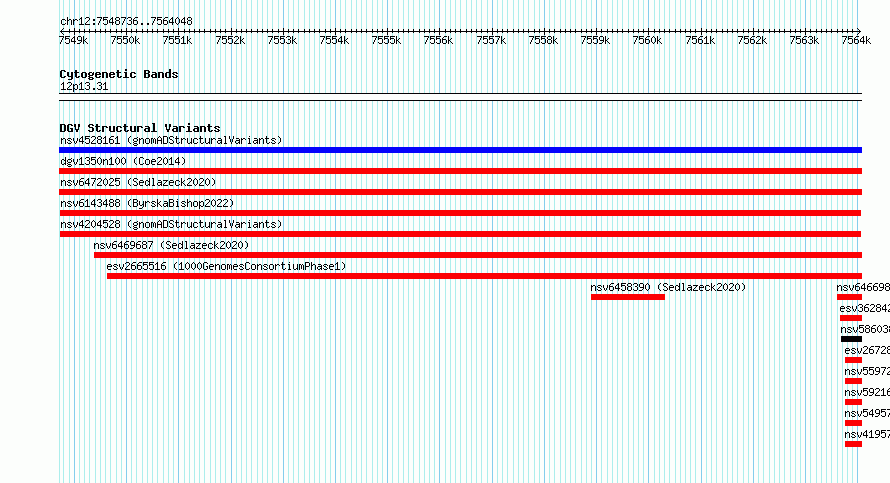Screen dimensions: 890x483
Task: Select the red bar under nsv54957
Action: coord(853,423)
